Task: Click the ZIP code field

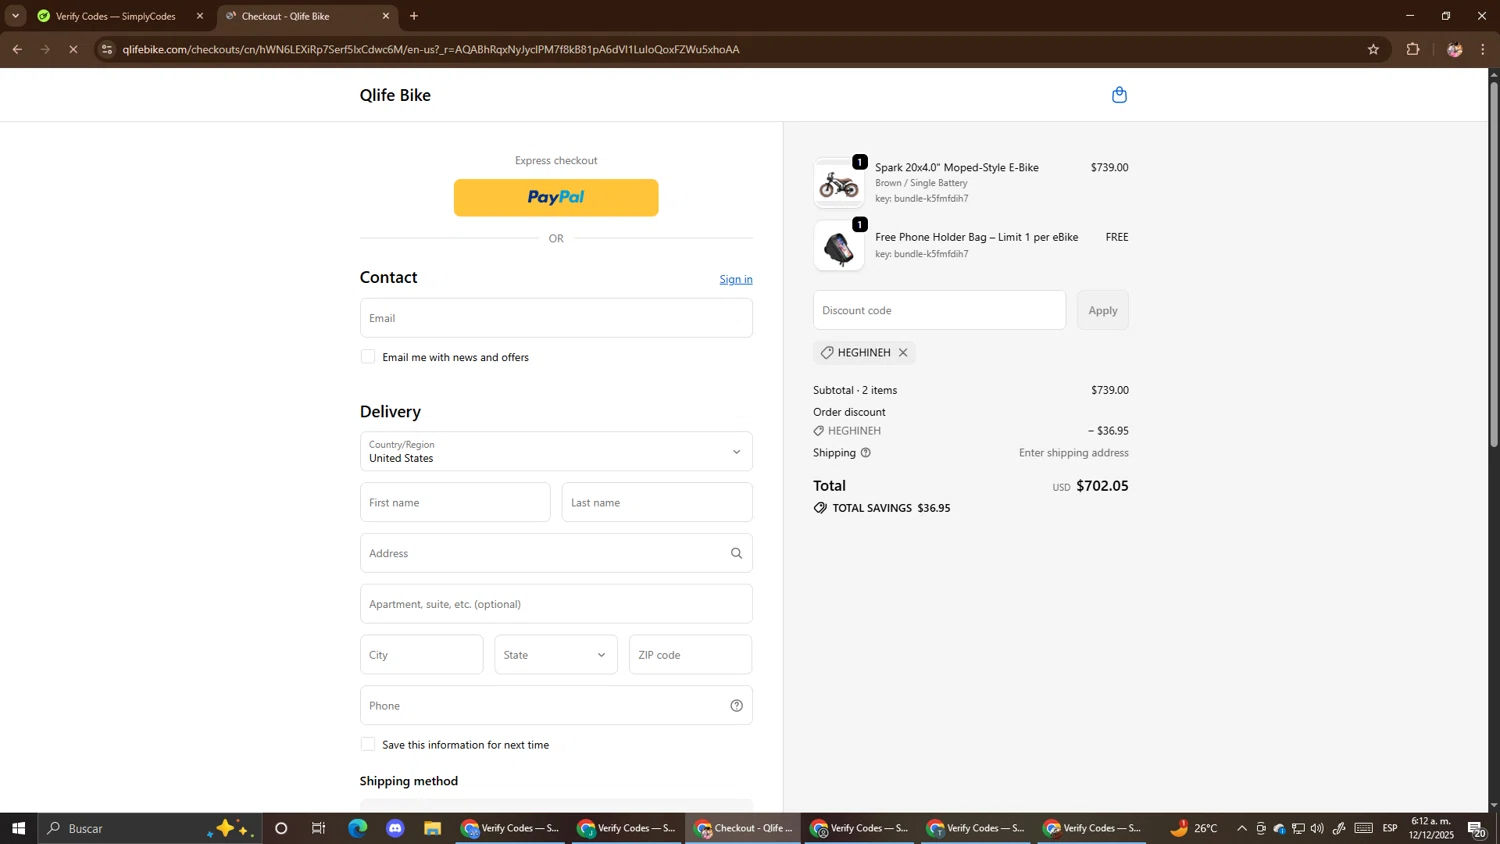Action: pos(690,655)
